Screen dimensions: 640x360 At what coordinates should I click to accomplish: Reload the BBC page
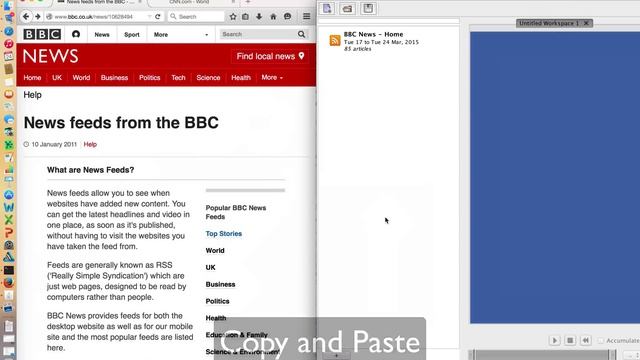pos(158,16)
